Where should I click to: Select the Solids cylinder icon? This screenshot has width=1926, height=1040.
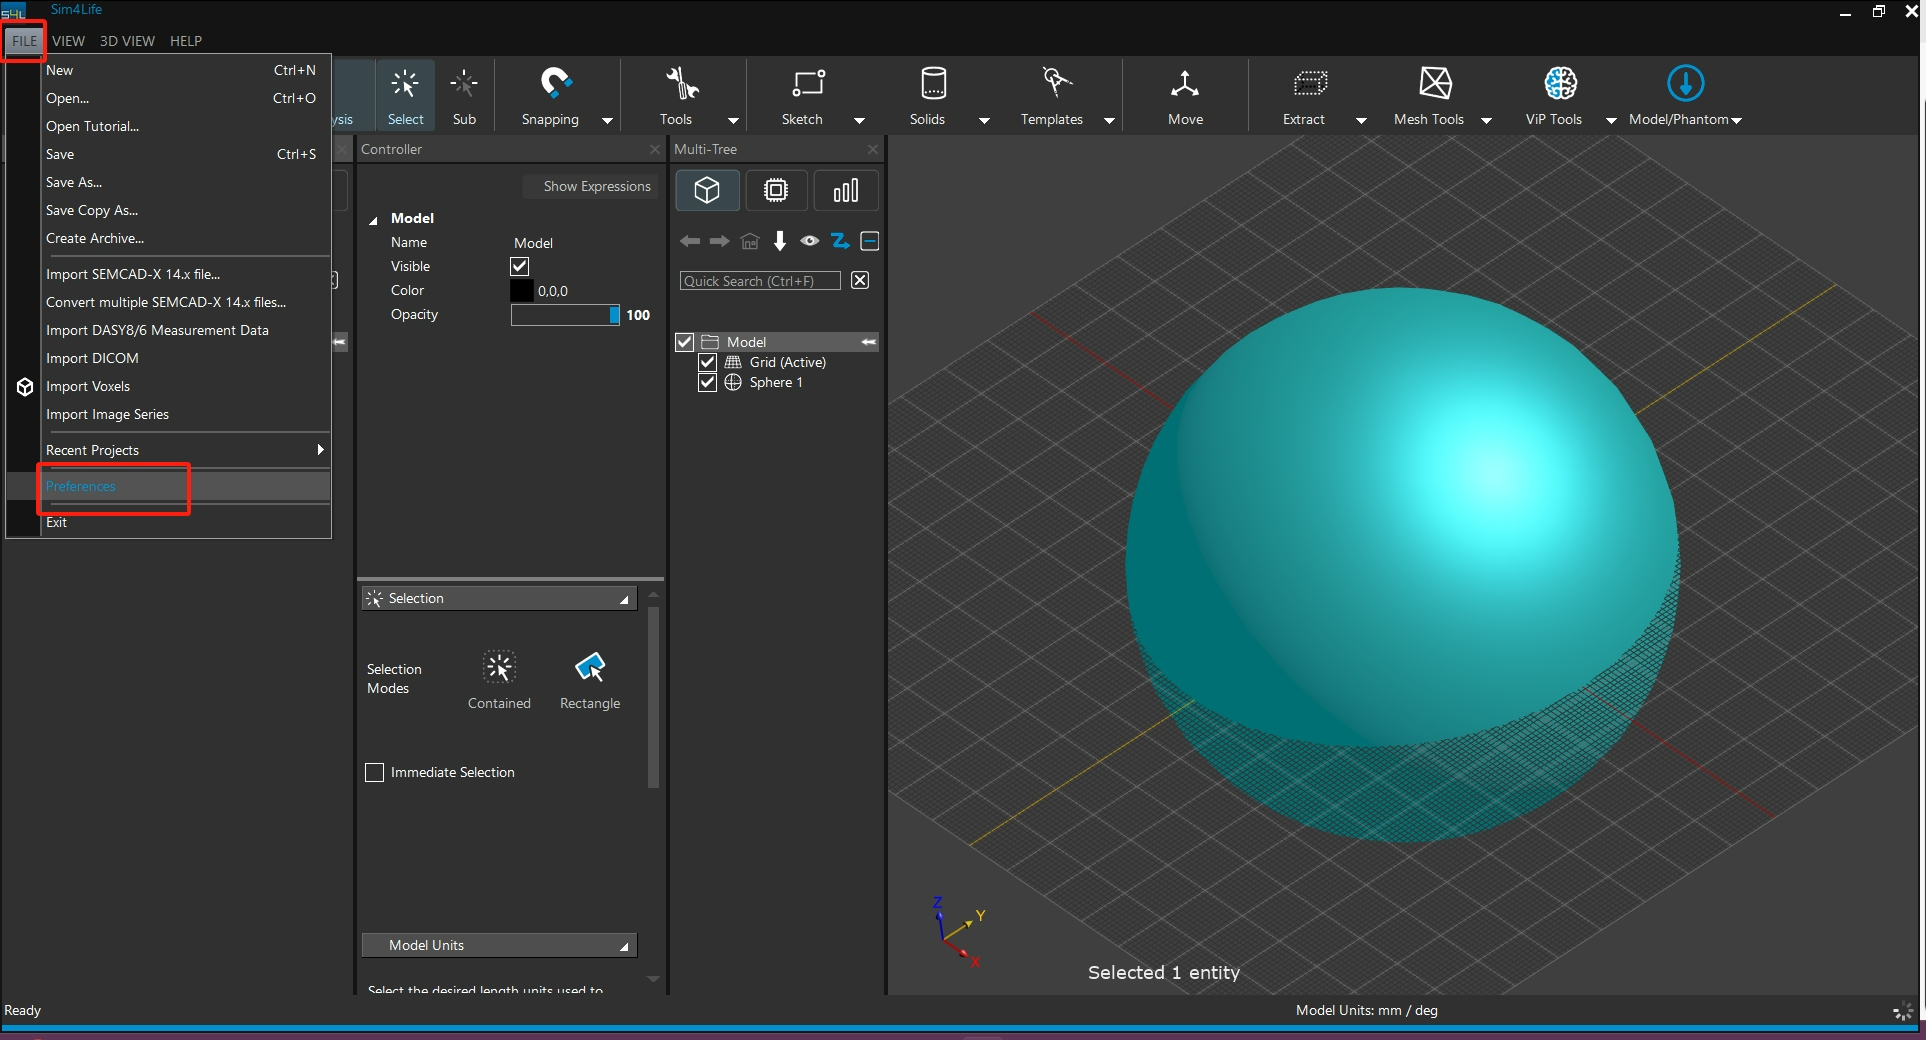932,85
